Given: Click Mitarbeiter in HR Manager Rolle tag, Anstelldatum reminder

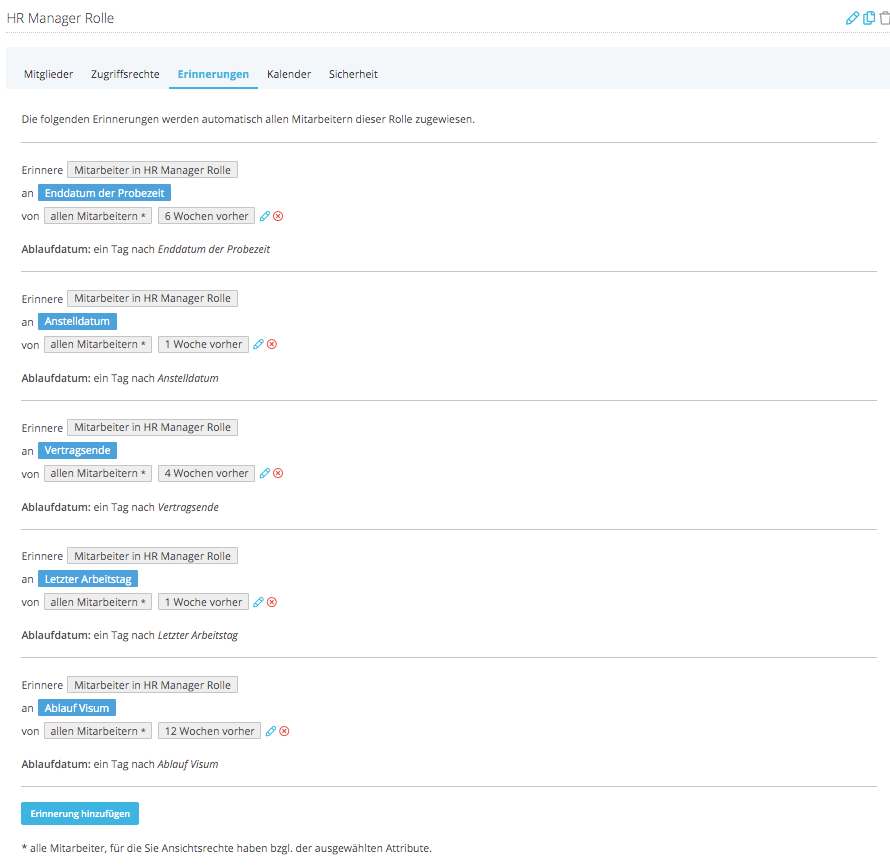Looking at the screenshot, I should point(152,299).
